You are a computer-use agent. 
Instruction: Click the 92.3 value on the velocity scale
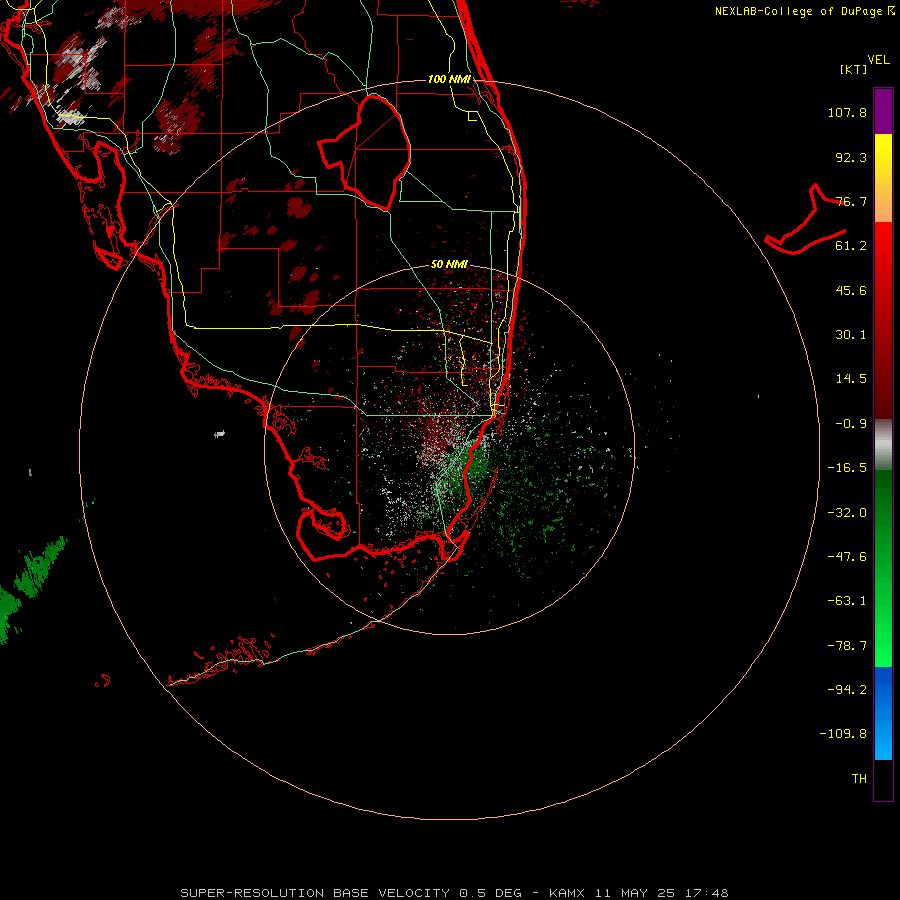click(851, 157)
